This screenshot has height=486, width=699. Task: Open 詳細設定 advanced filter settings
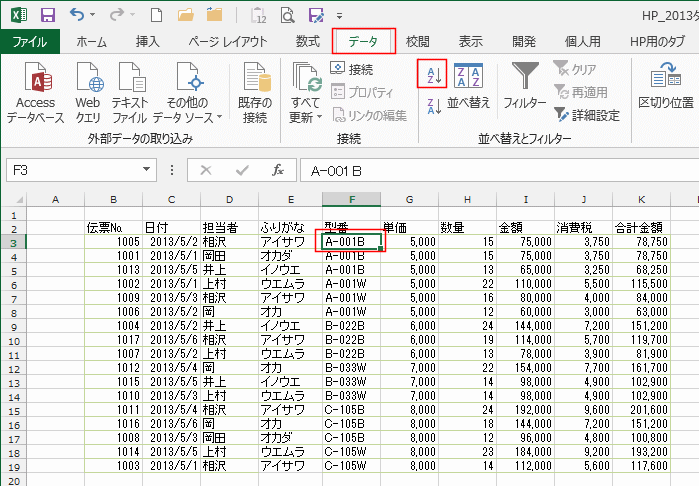coord(587,115)
